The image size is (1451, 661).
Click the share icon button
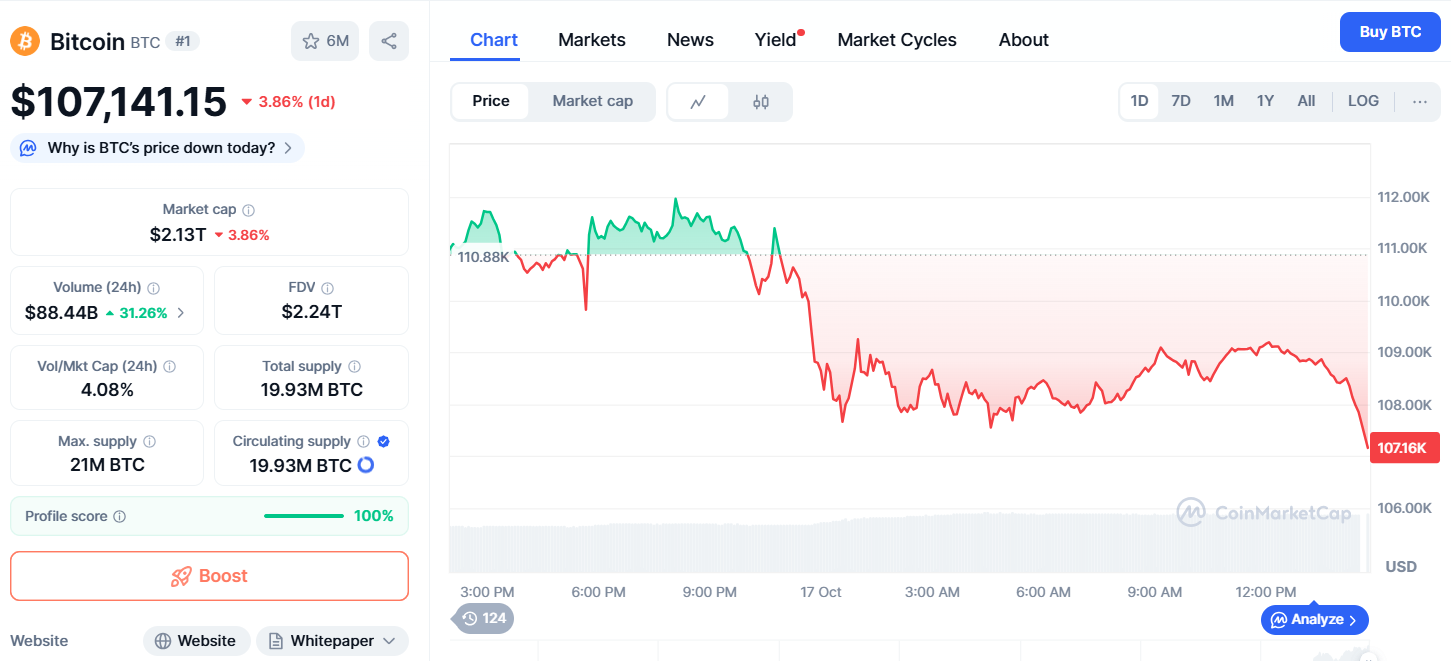[x=389, y=41]
